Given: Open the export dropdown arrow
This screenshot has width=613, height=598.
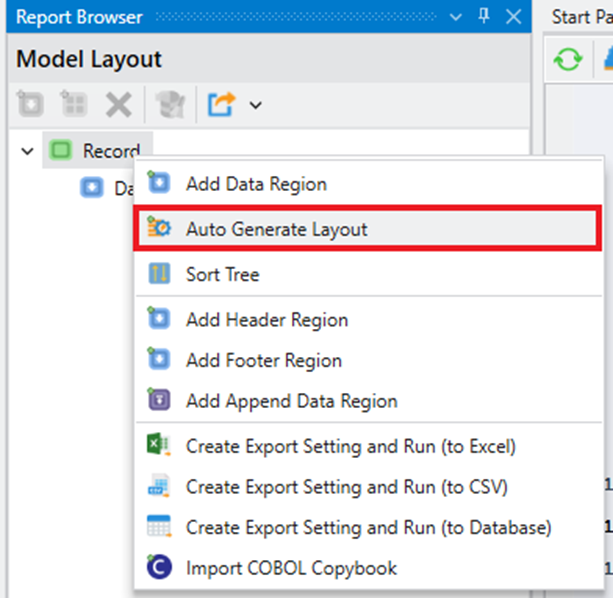Looking at the screenshot, I should click(255, 105).
